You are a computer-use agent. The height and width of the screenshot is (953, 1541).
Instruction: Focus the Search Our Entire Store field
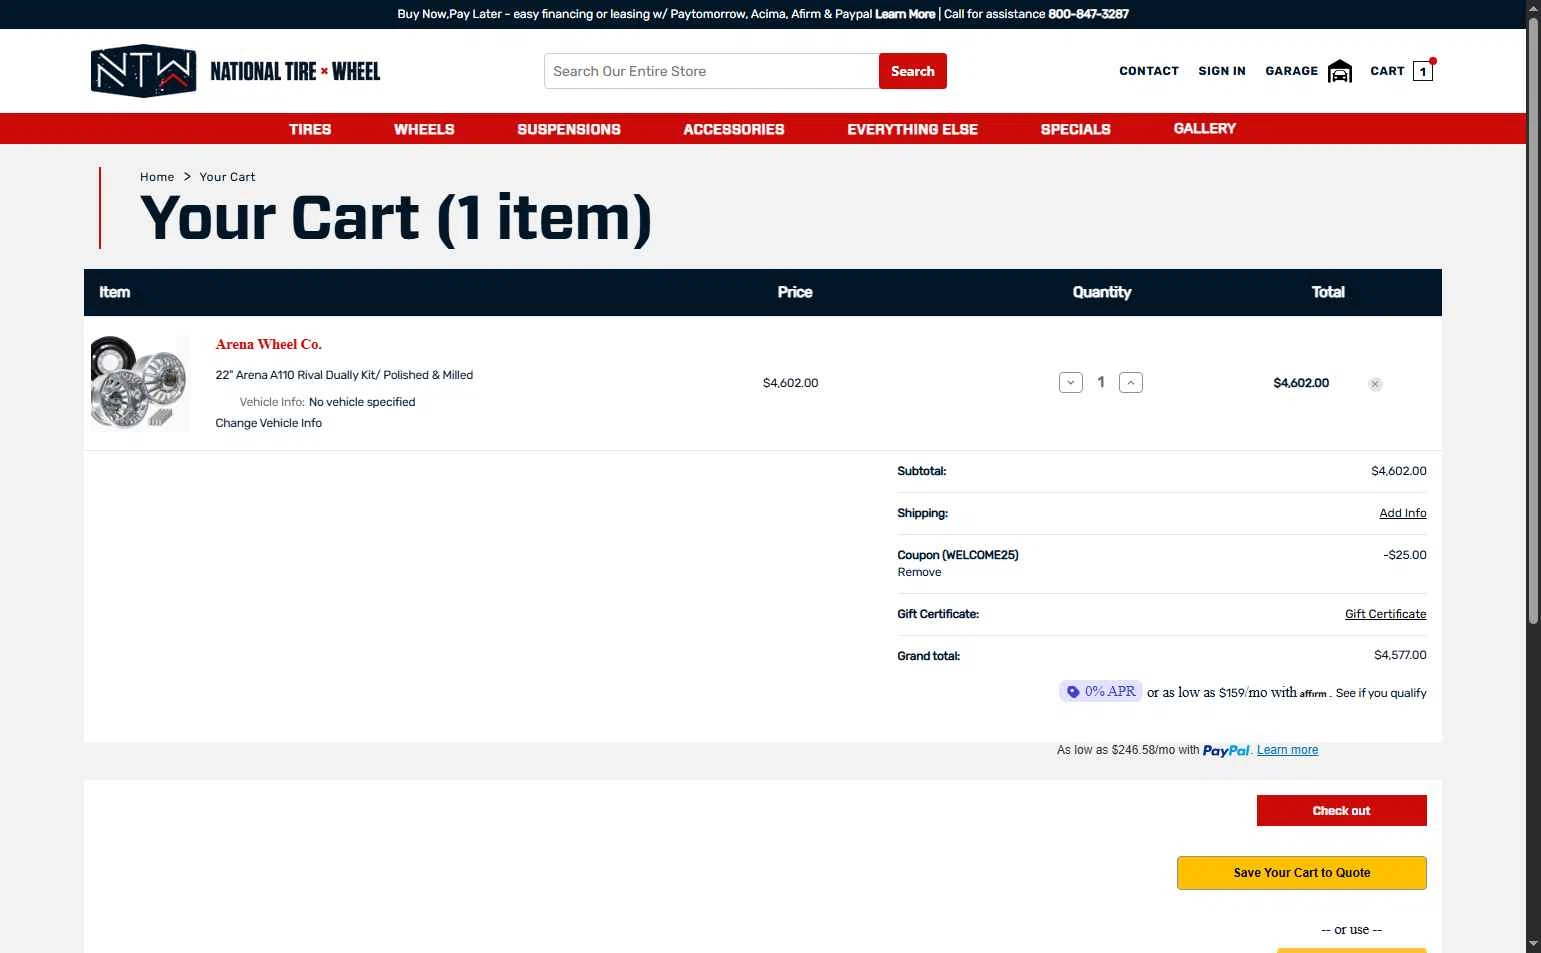(x=711, y=71)
